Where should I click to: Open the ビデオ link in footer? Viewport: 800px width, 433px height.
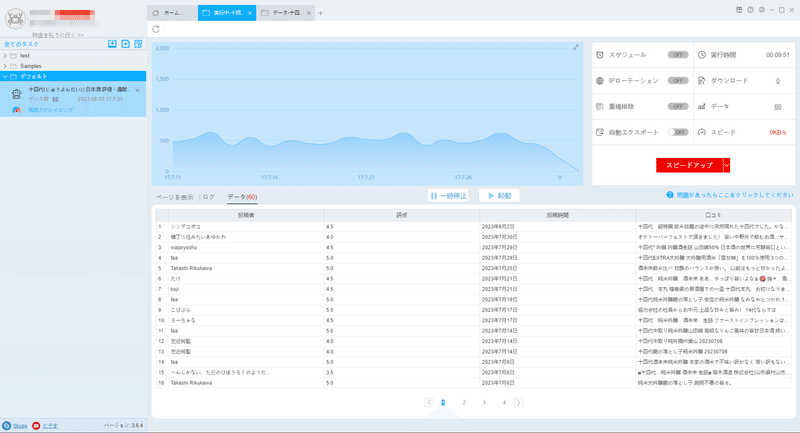[49, 426]
